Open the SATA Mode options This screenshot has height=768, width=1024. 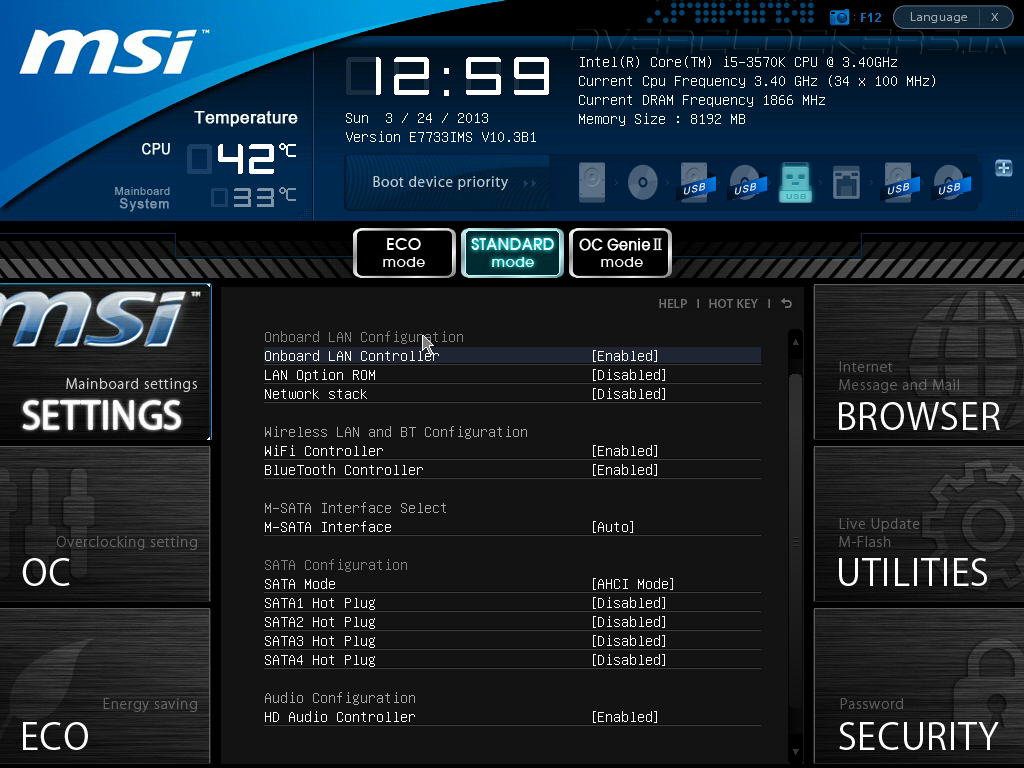[x=512, y=584]
